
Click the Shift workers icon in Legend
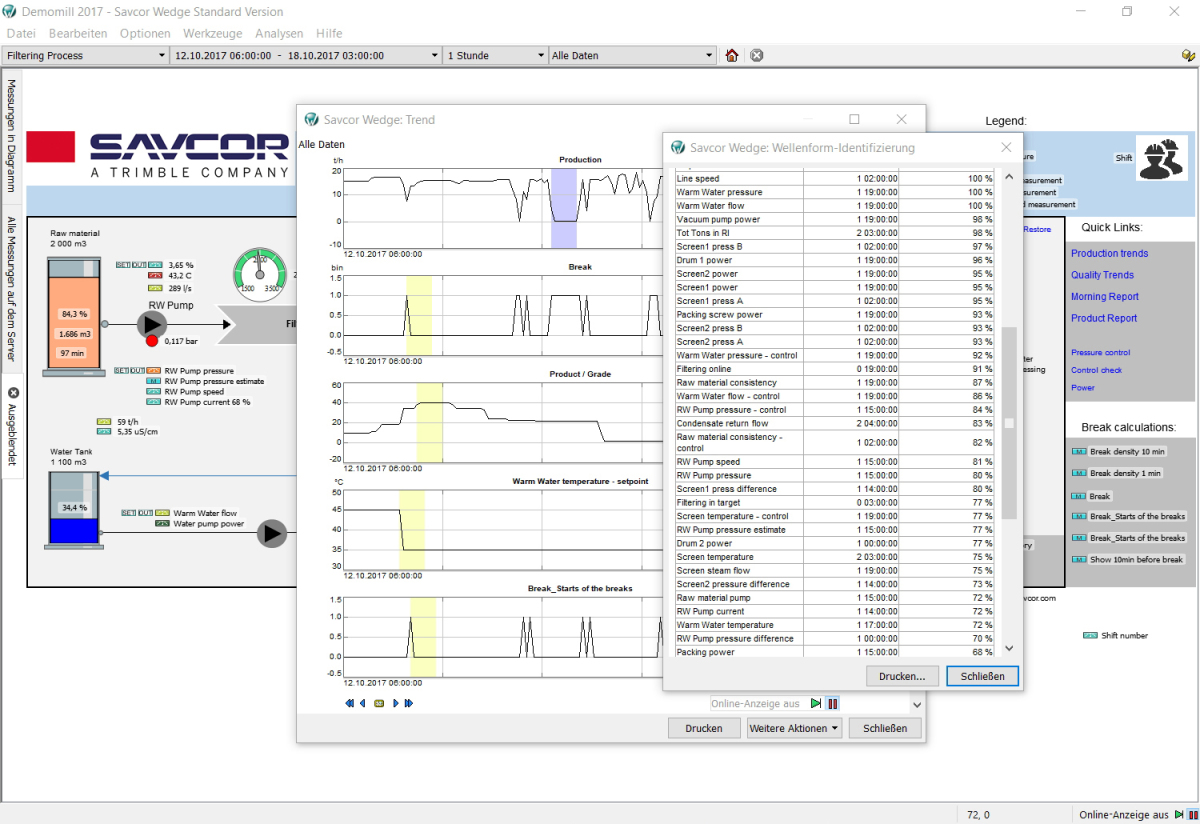[x=1161, y=159]
